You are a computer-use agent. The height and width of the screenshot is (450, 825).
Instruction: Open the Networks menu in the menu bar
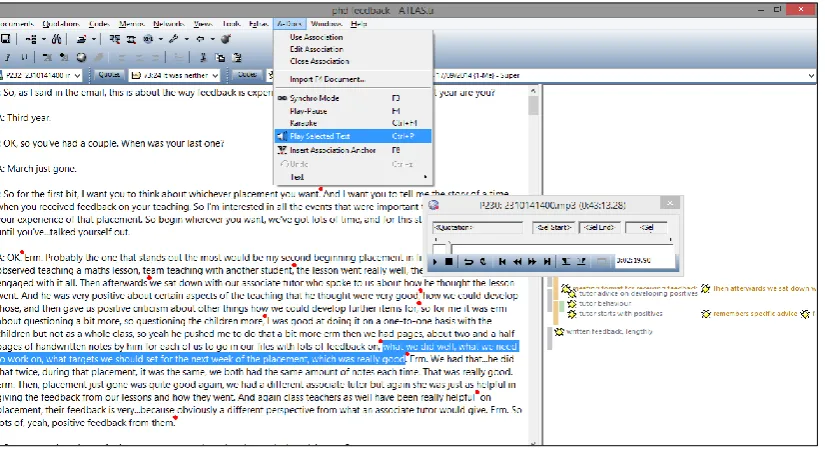tap(168, 24)
